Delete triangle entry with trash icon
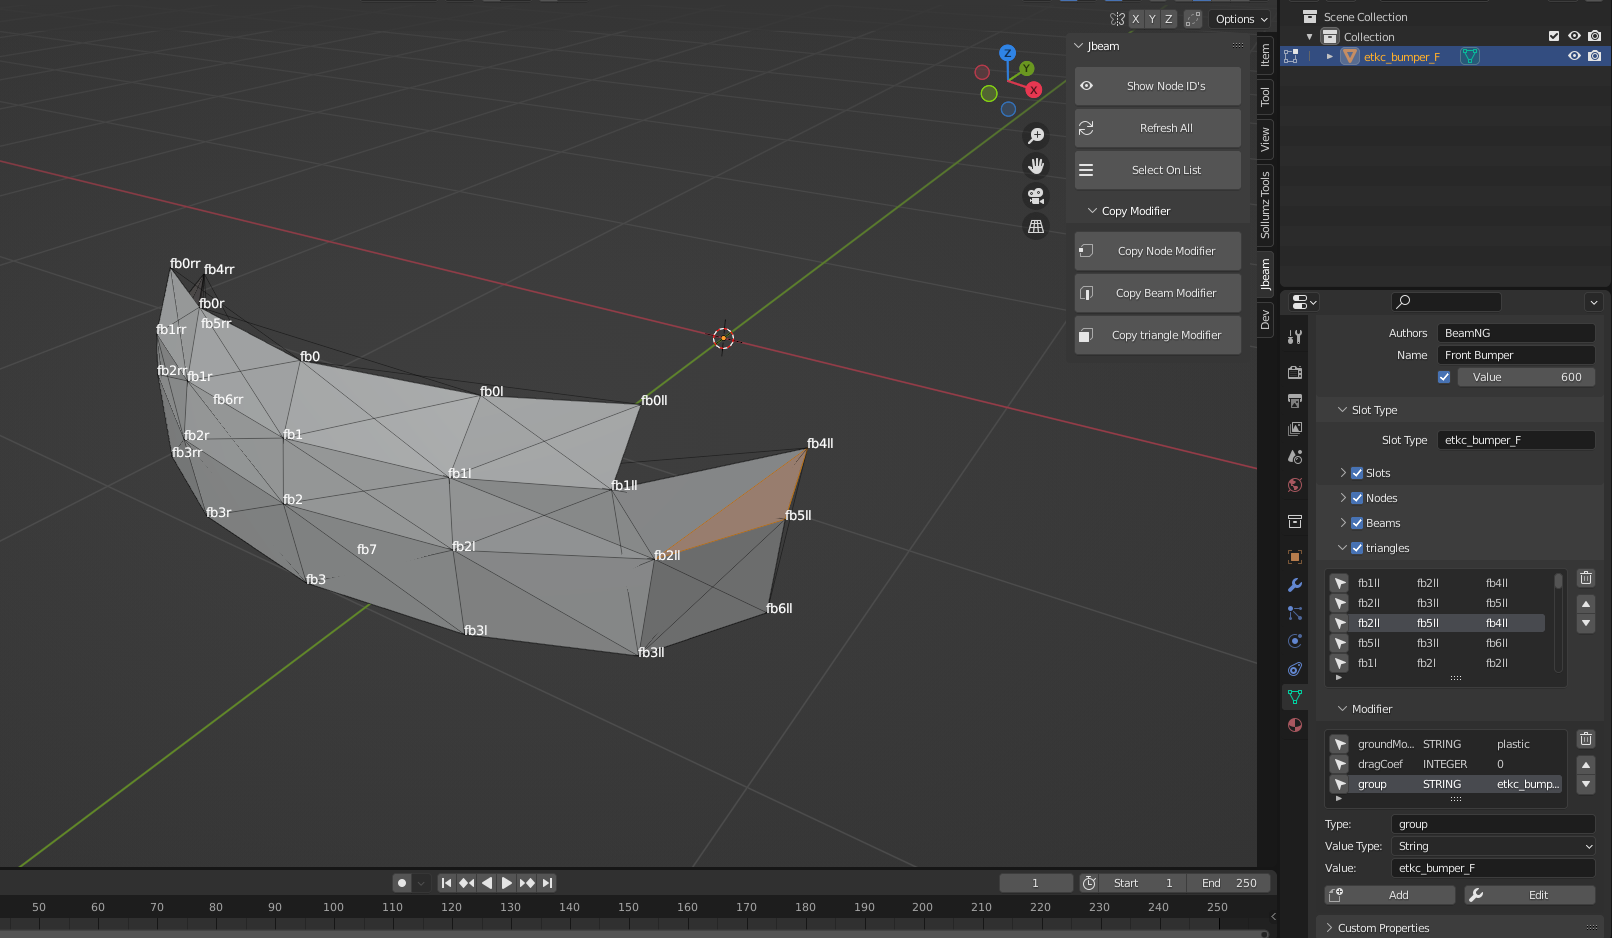Viewport: 1612px width, 938px height. (x=1586, y=578)
